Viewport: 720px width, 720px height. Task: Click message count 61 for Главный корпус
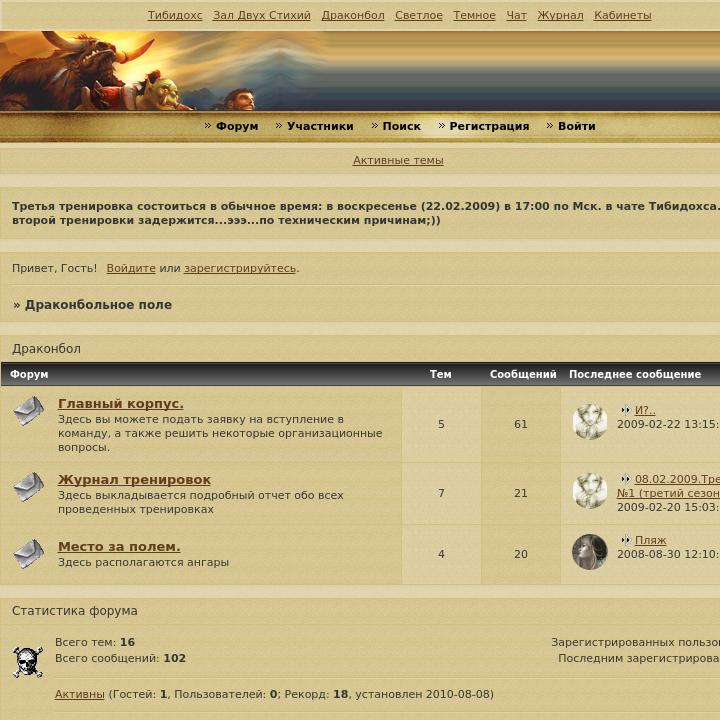pos(521,424)
